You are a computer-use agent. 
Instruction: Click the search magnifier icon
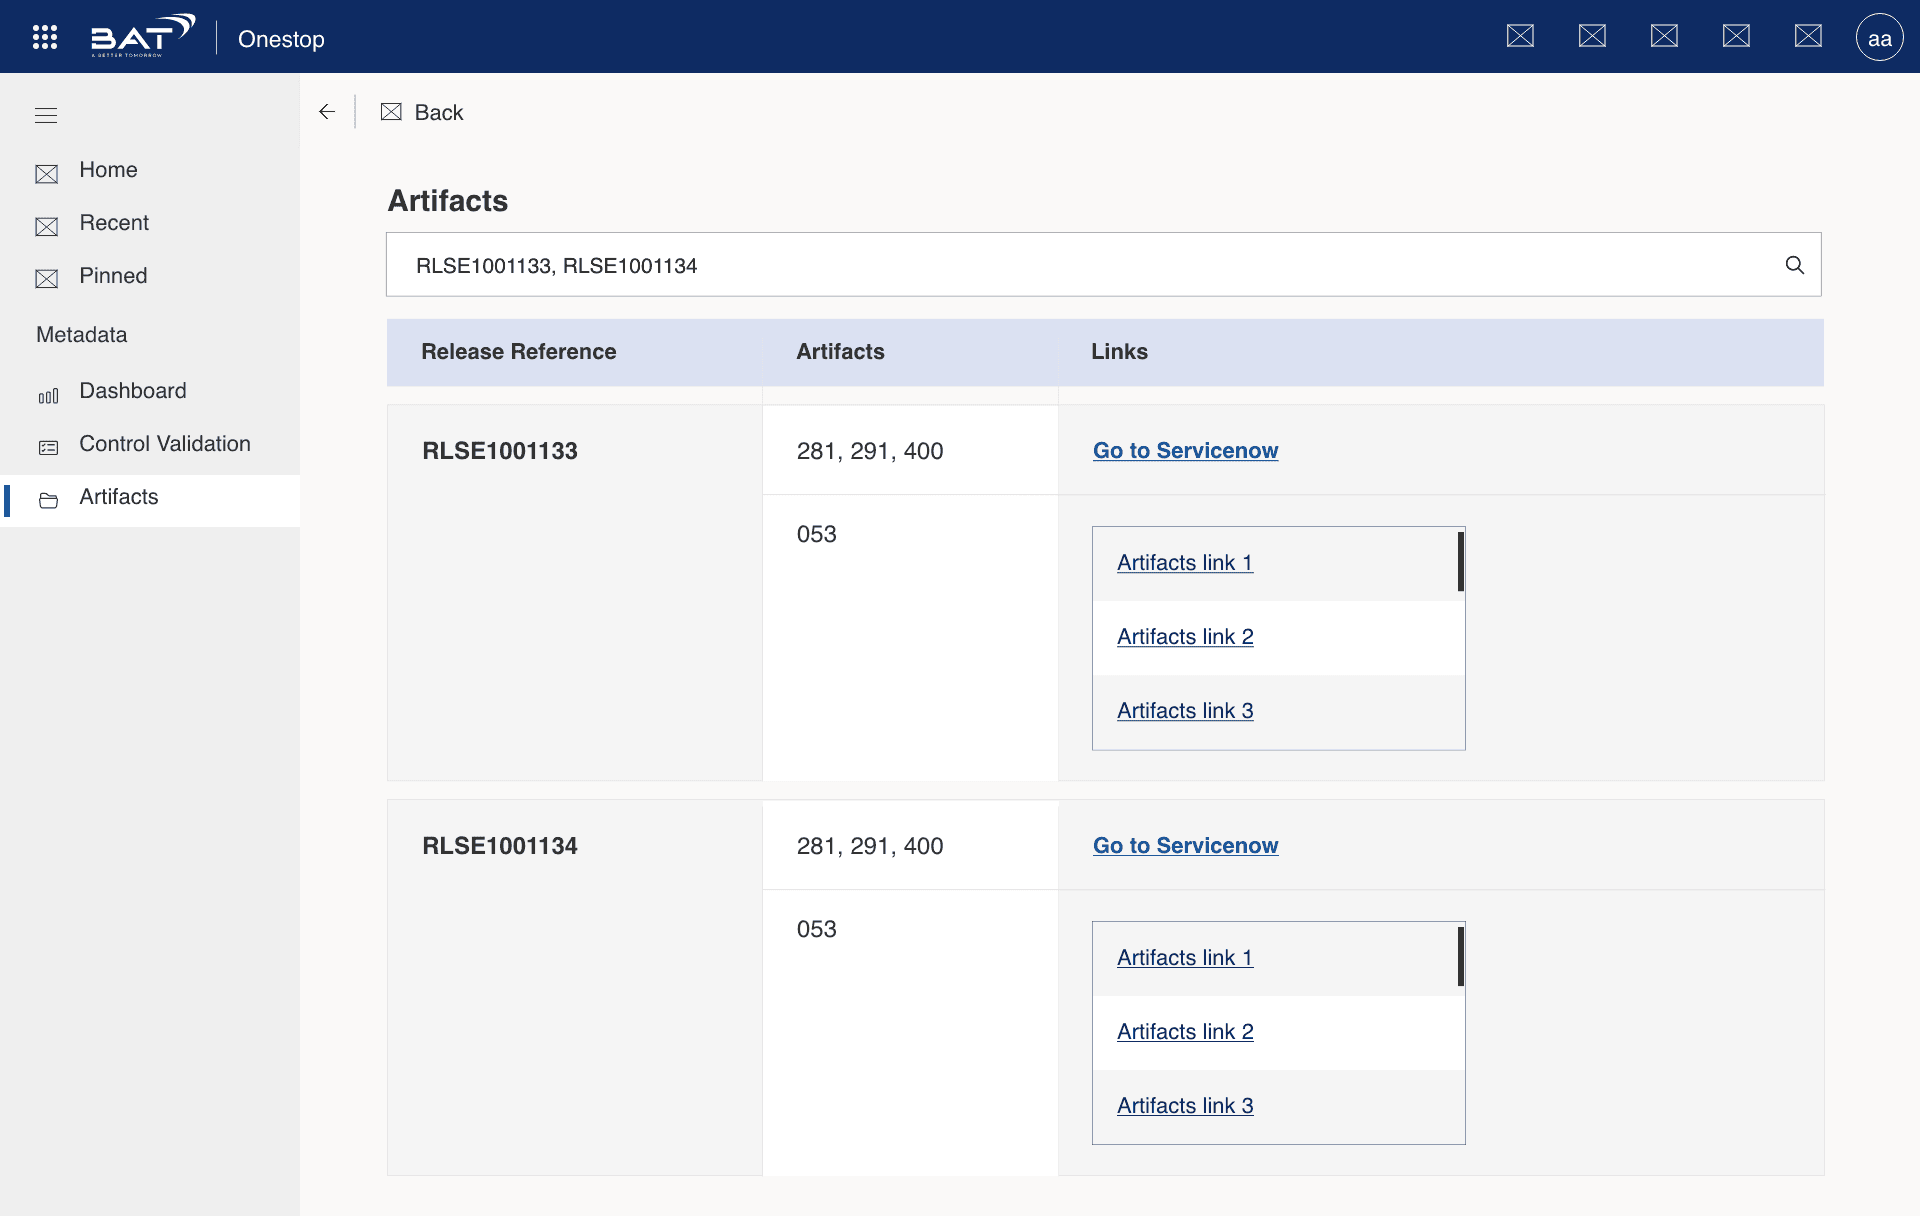click(1795, 265)
